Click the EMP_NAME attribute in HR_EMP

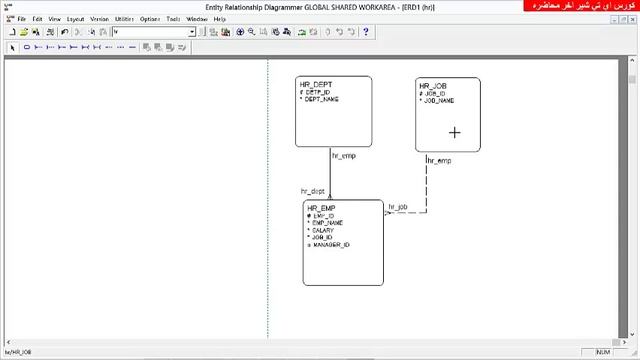(327, 223)
